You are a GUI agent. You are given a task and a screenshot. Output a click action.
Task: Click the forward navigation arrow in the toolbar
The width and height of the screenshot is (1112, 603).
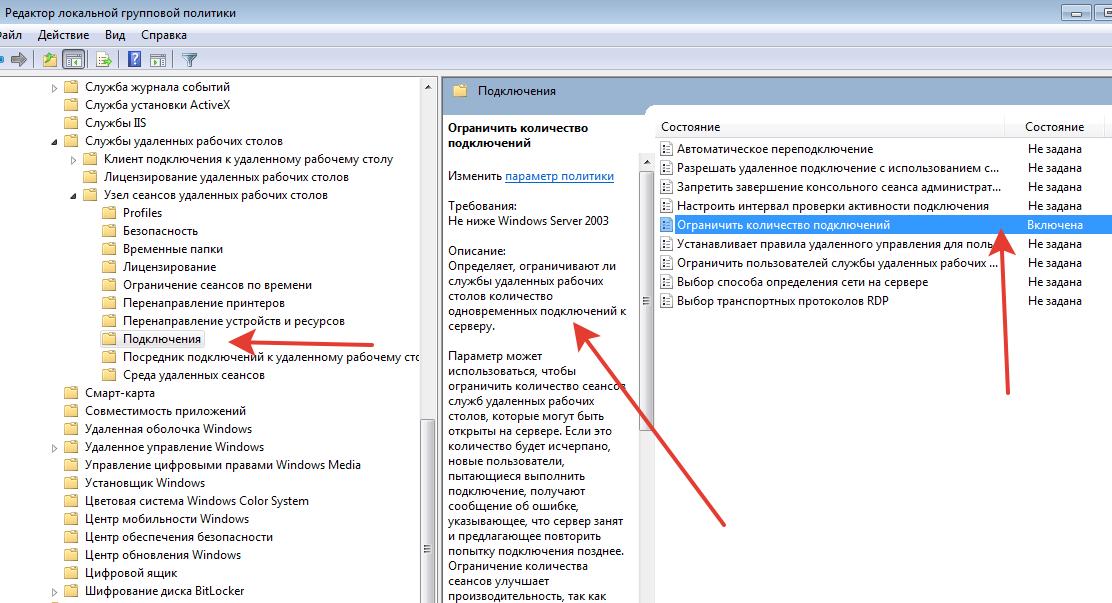(18, 59)
